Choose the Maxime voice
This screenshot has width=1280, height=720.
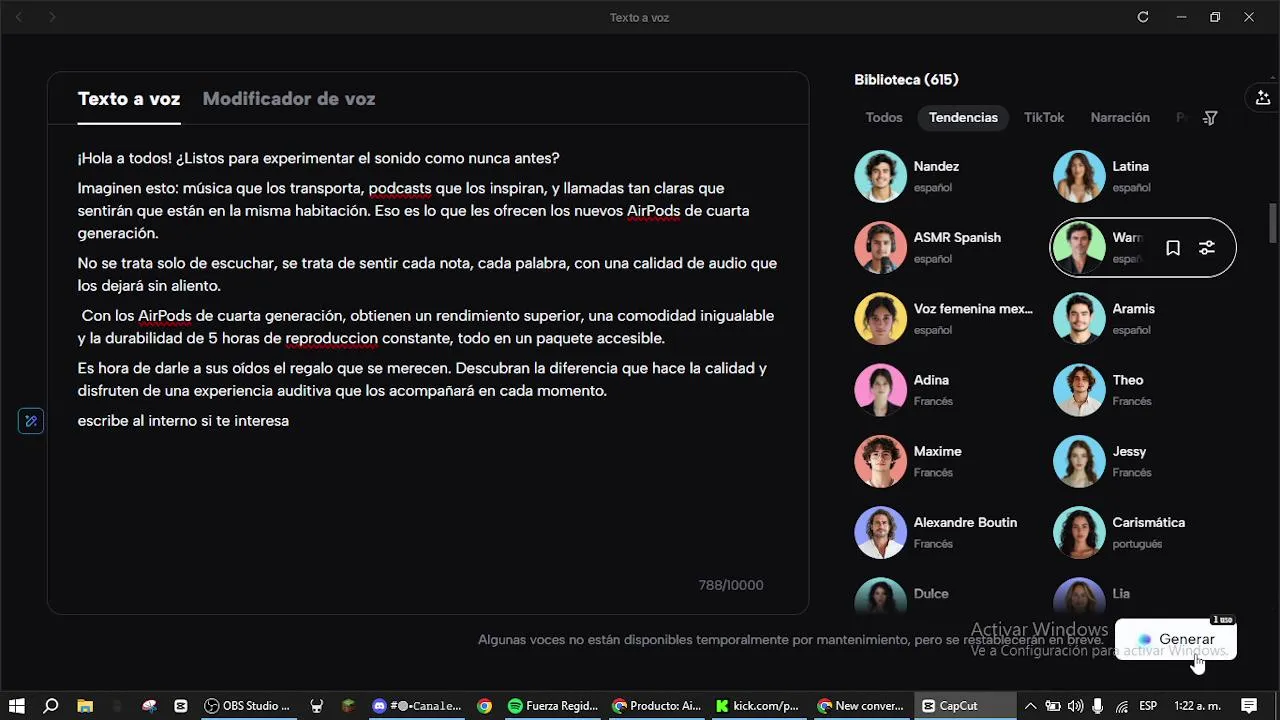pyautogui.click(x=945, y=461)
